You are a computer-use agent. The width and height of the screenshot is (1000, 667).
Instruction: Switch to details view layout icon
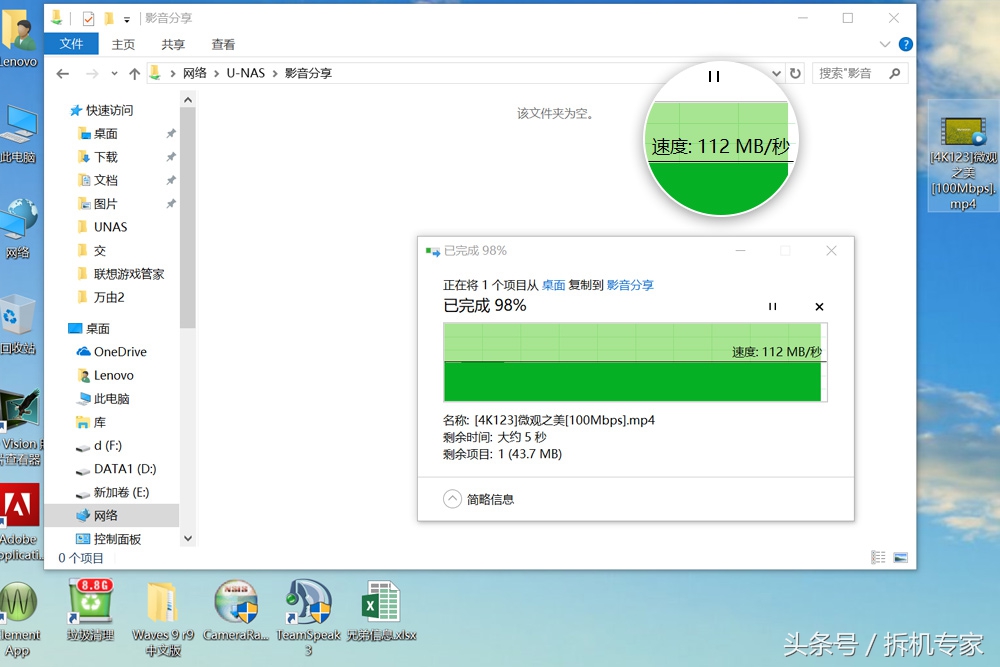tap(878, 557)
